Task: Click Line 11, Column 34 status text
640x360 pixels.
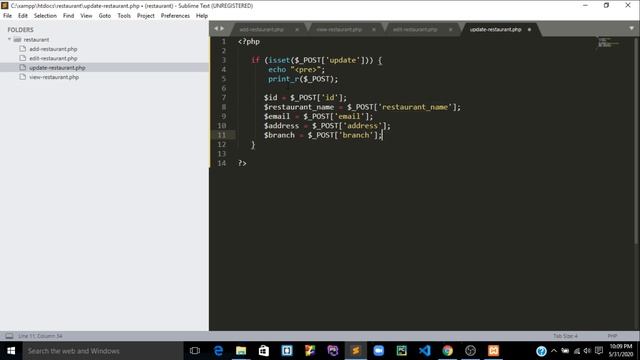Action: pos(40,336)
